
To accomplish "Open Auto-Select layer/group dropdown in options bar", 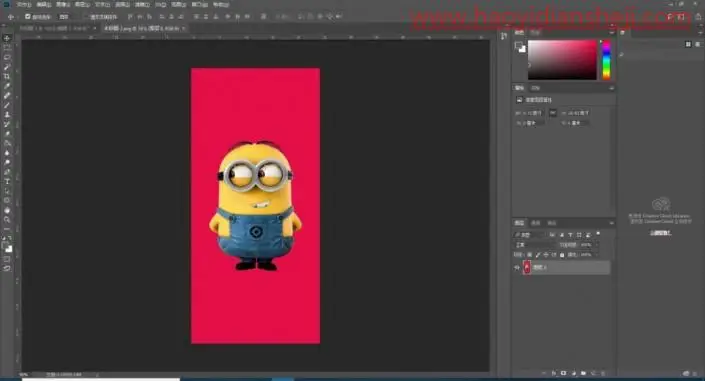I will pyautogui.click(x=67, y=17).
